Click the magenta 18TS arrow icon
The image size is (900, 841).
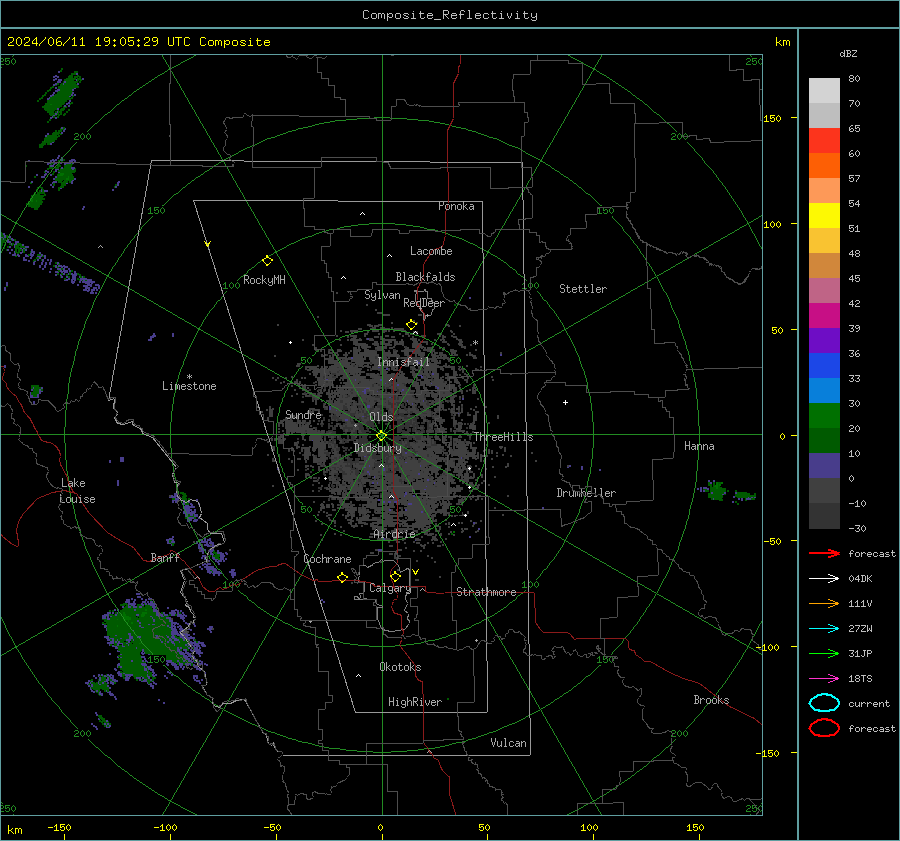pos(824,679)
